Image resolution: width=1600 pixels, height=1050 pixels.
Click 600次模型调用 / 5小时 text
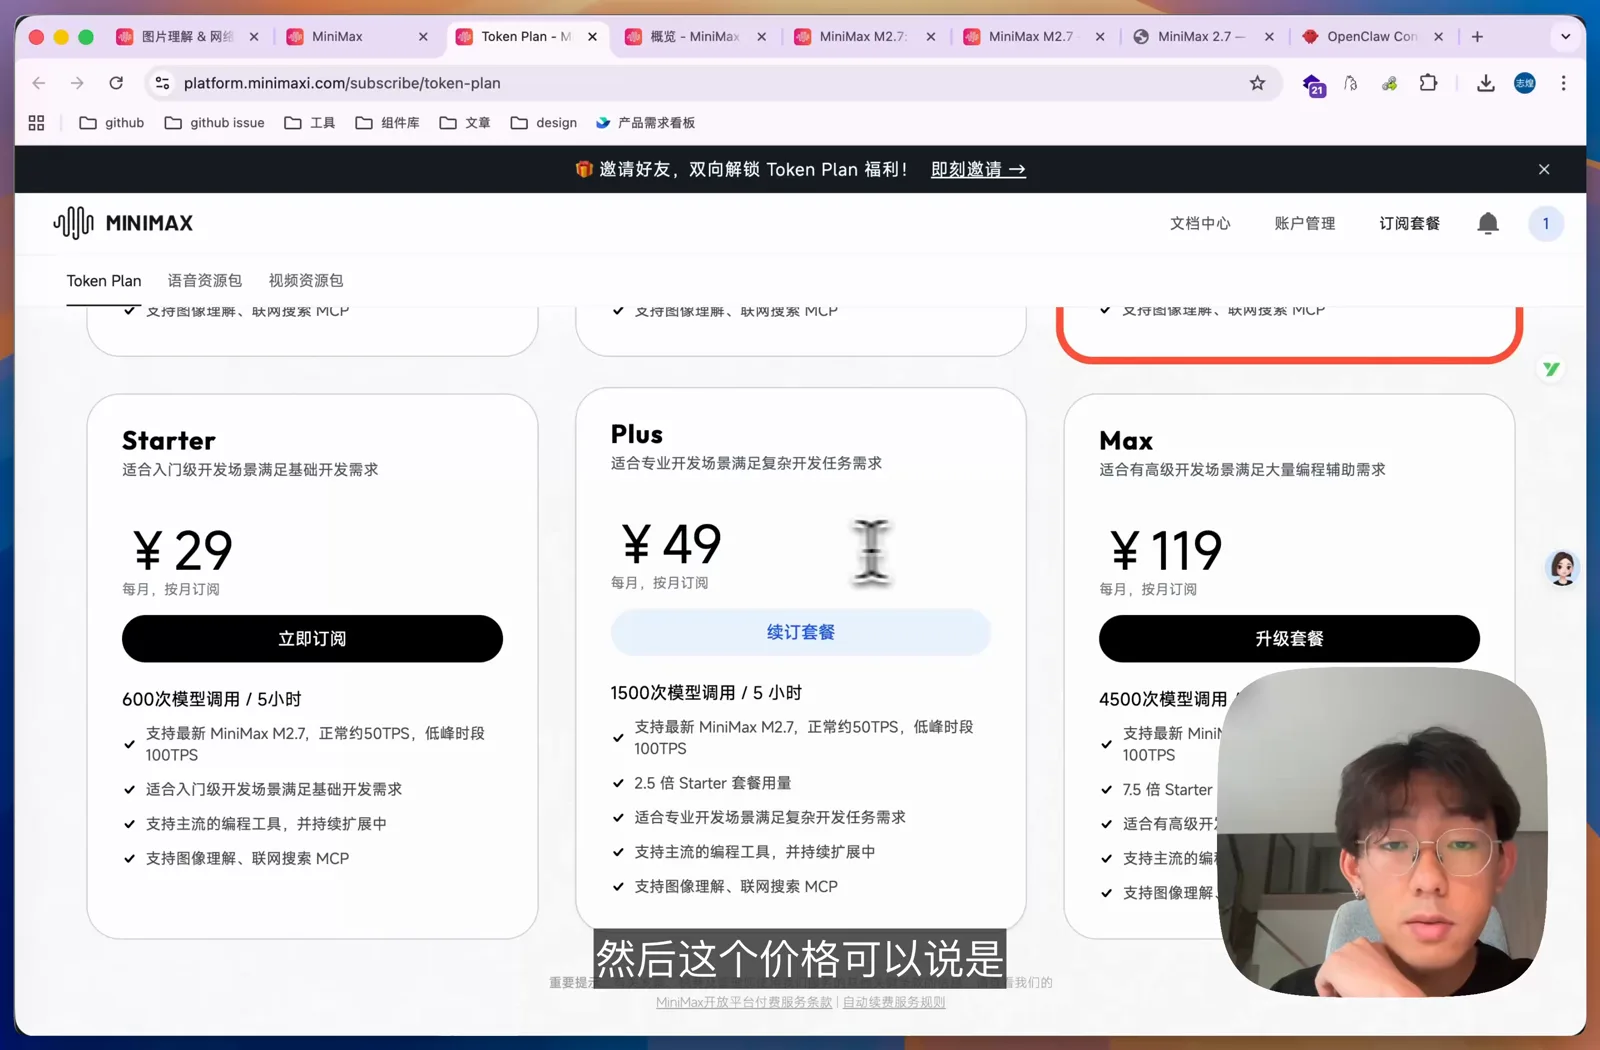click(212, 699)
